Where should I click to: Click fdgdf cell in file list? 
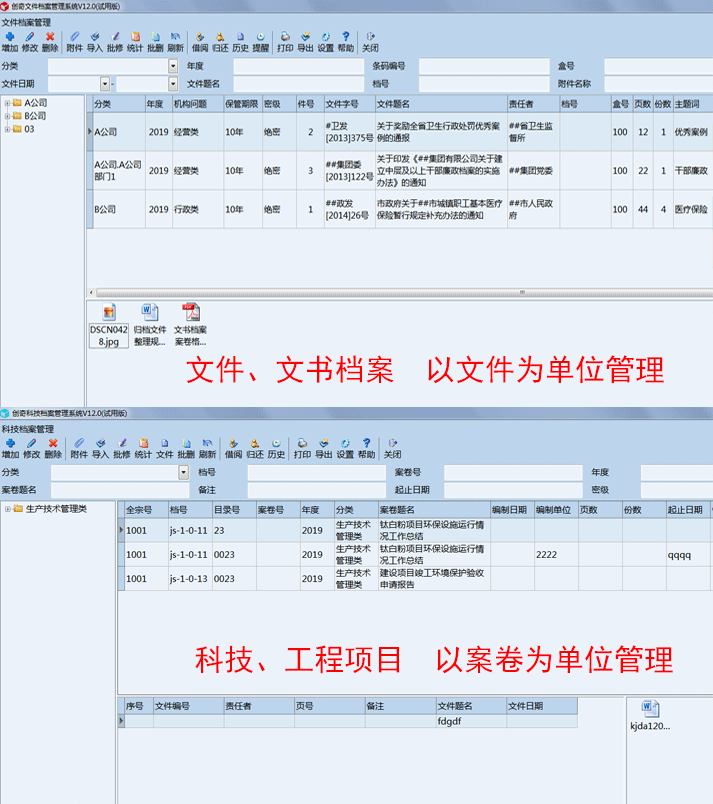click(x=471, y=721)
